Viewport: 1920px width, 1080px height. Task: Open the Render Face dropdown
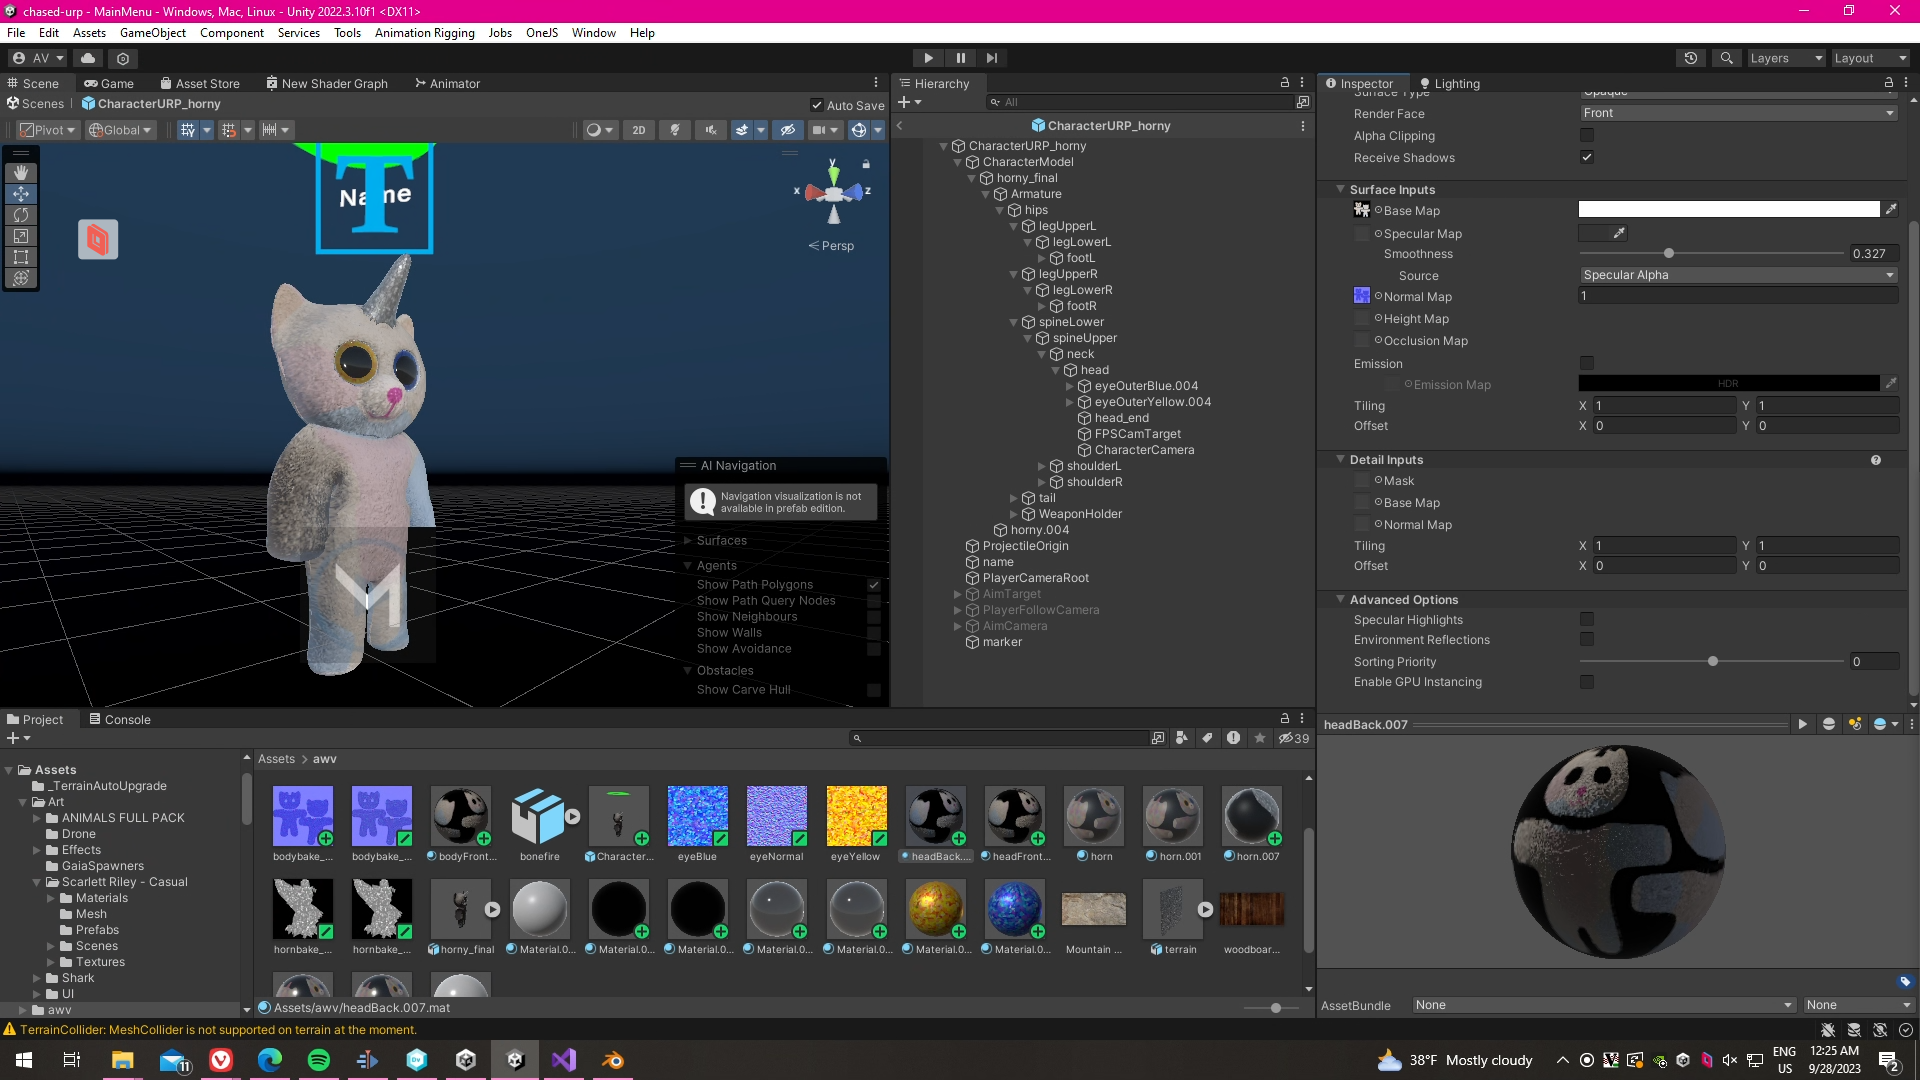pyautogui.click(x=1738, y=113)
